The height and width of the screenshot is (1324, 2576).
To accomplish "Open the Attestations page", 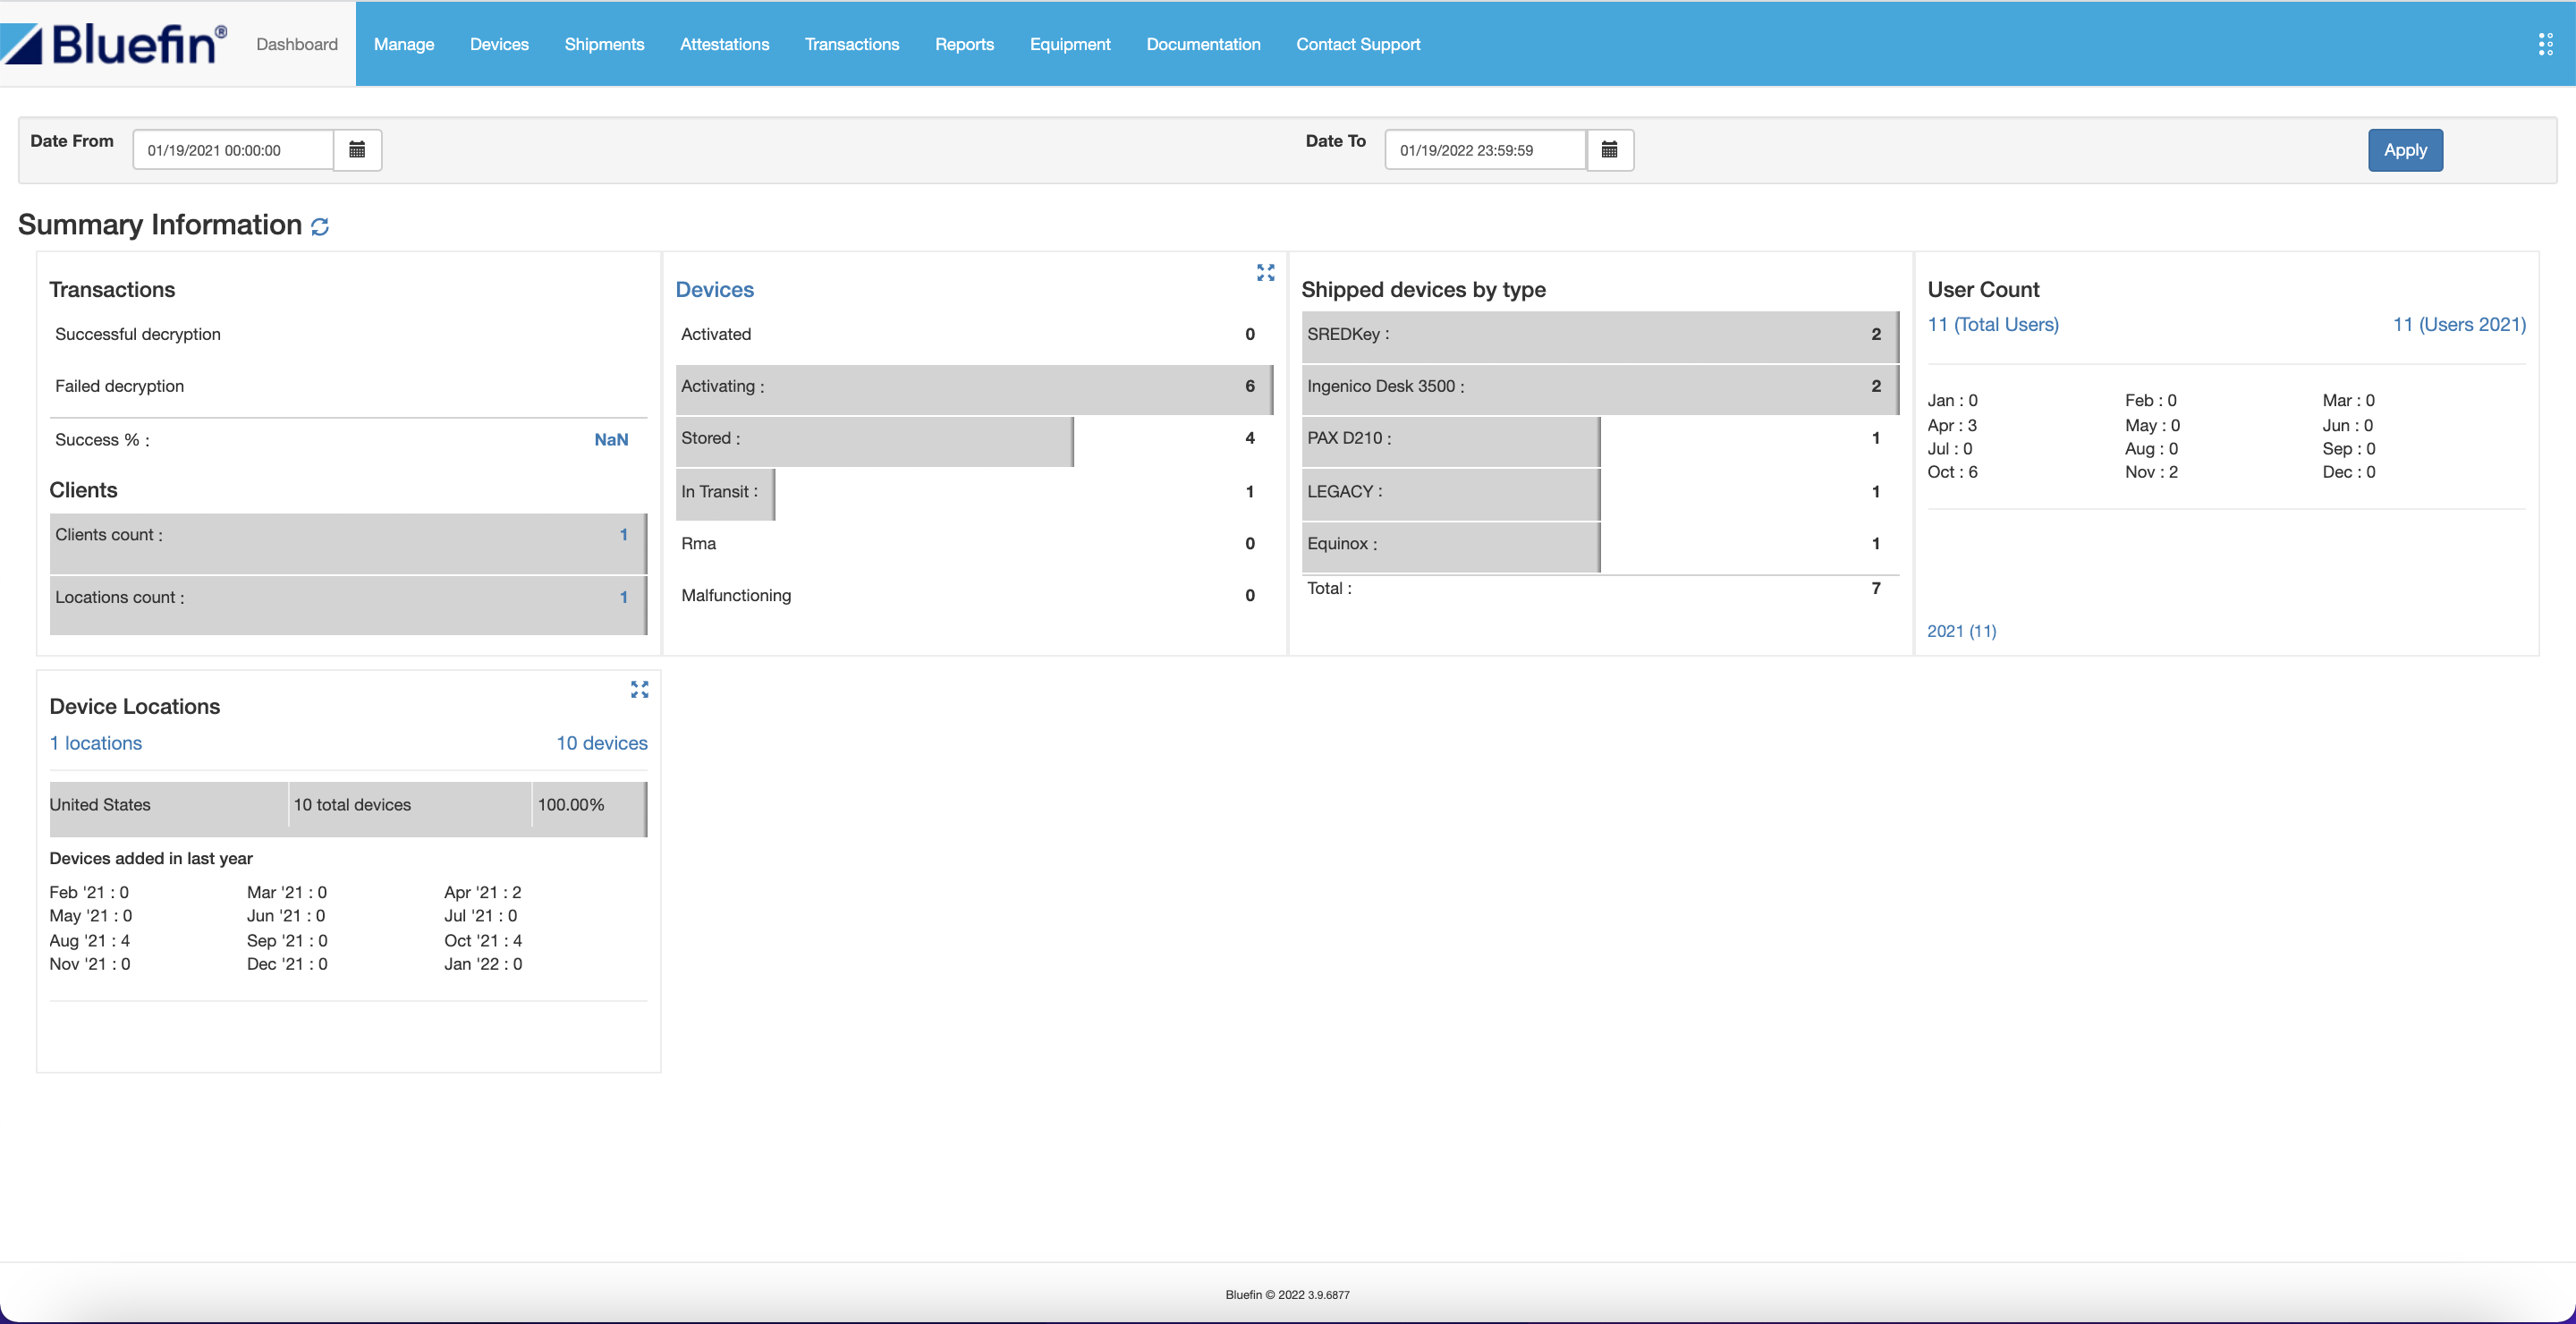I will 724,44.
